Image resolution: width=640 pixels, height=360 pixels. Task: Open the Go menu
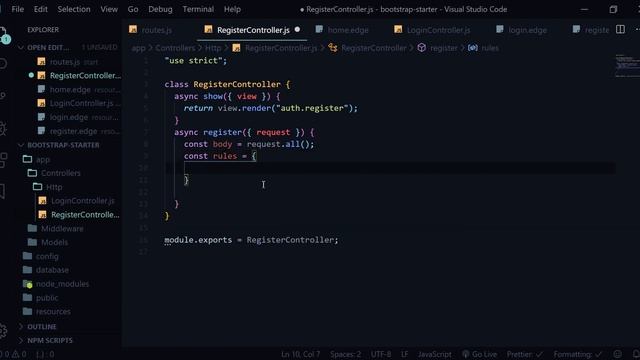pos(133,9)
